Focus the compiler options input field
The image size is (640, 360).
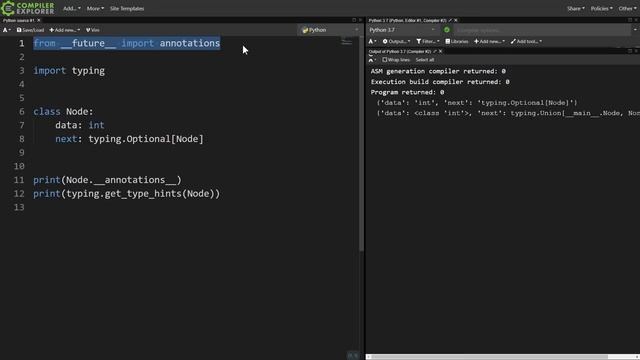tap(542, 30)
